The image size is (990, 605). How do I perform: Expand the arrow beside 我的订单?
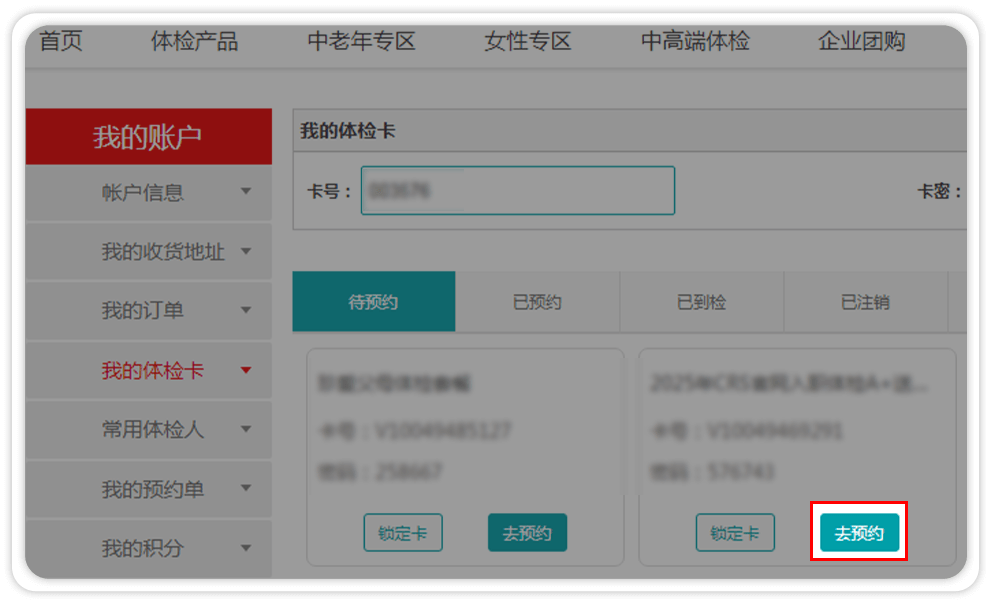246,311
